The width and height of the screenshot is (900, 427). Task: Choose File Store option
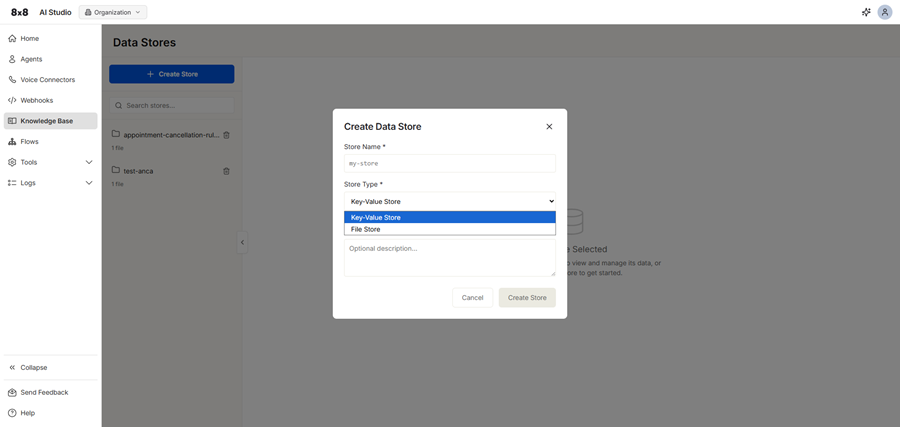[x=449, y=229]
